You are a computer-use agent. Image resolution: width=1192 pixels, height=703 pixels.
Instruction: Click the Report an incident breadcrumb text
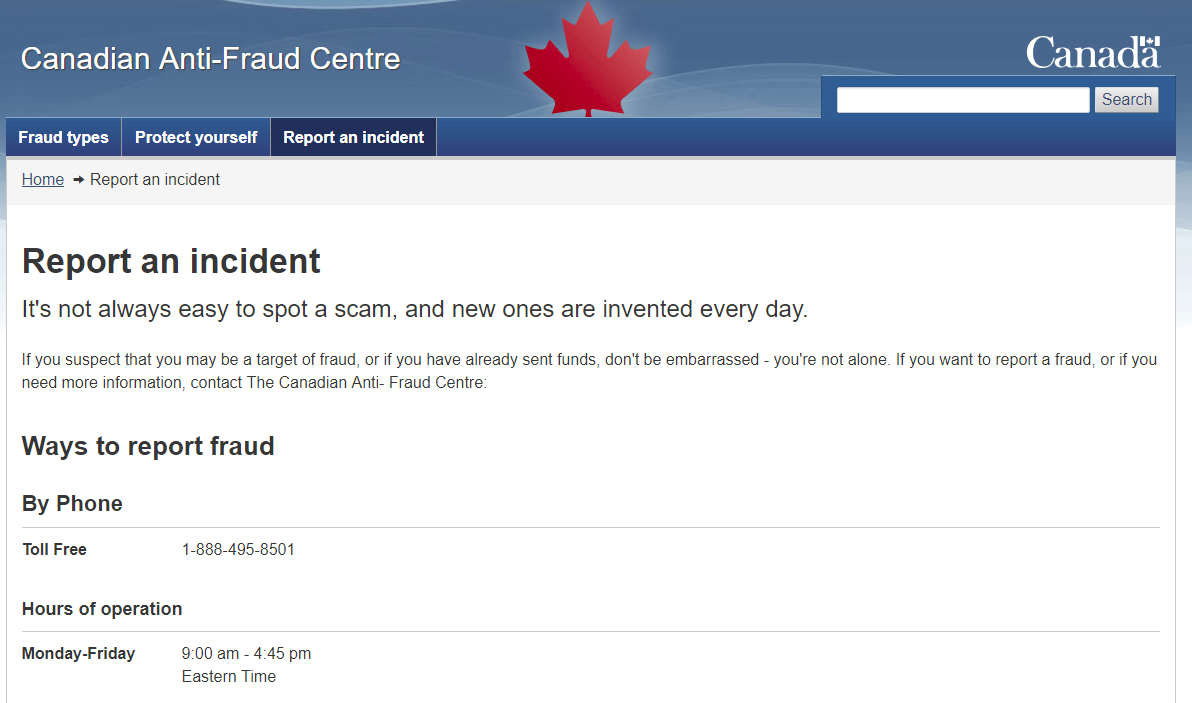coord(155,180)
